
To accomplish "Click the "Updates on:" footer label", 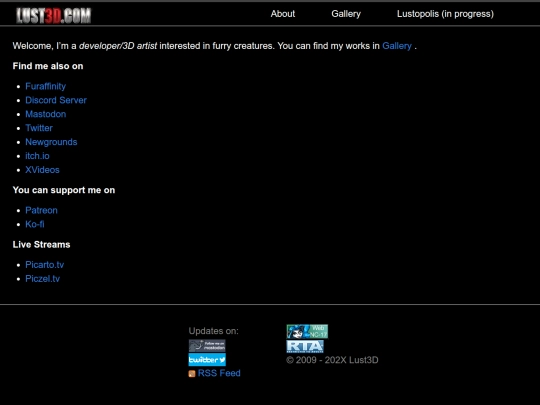I will tap(214, 331).
